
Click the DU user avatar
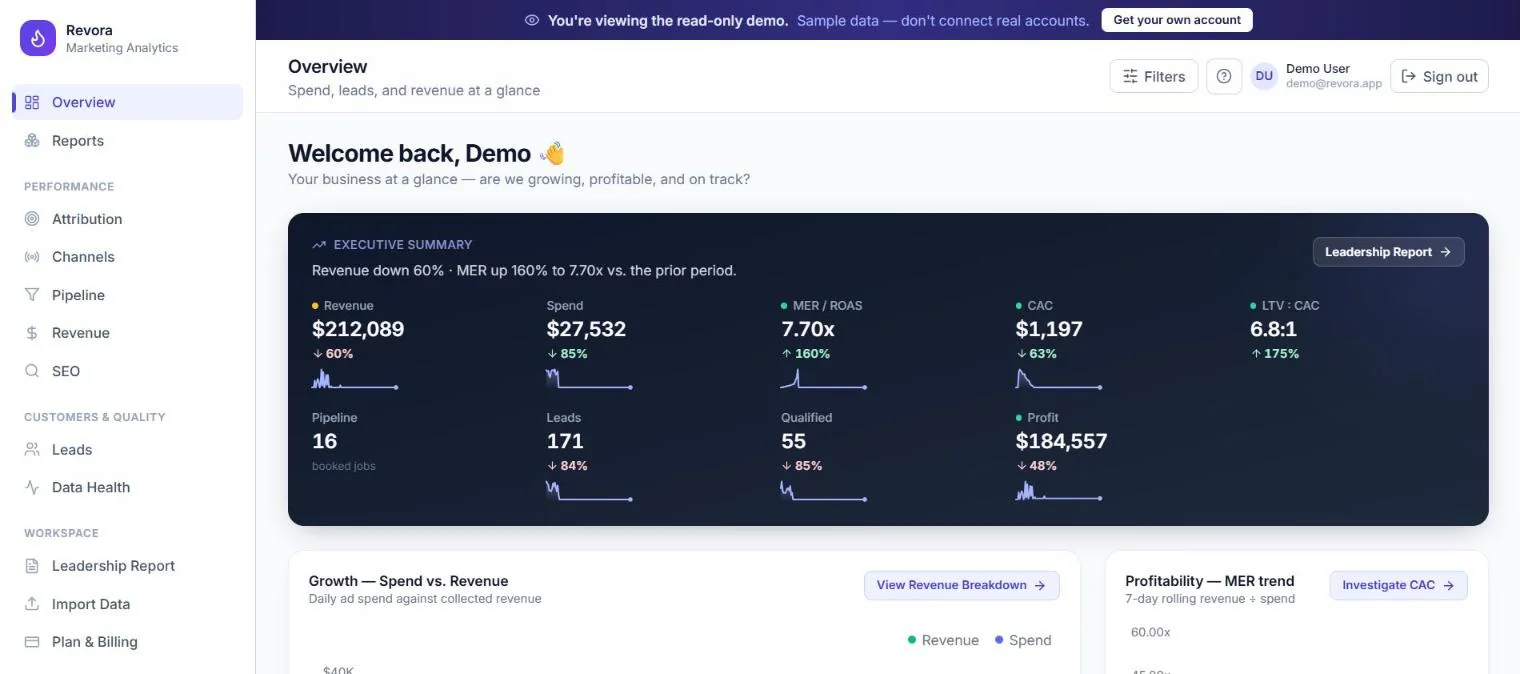tap(1264, 76)
